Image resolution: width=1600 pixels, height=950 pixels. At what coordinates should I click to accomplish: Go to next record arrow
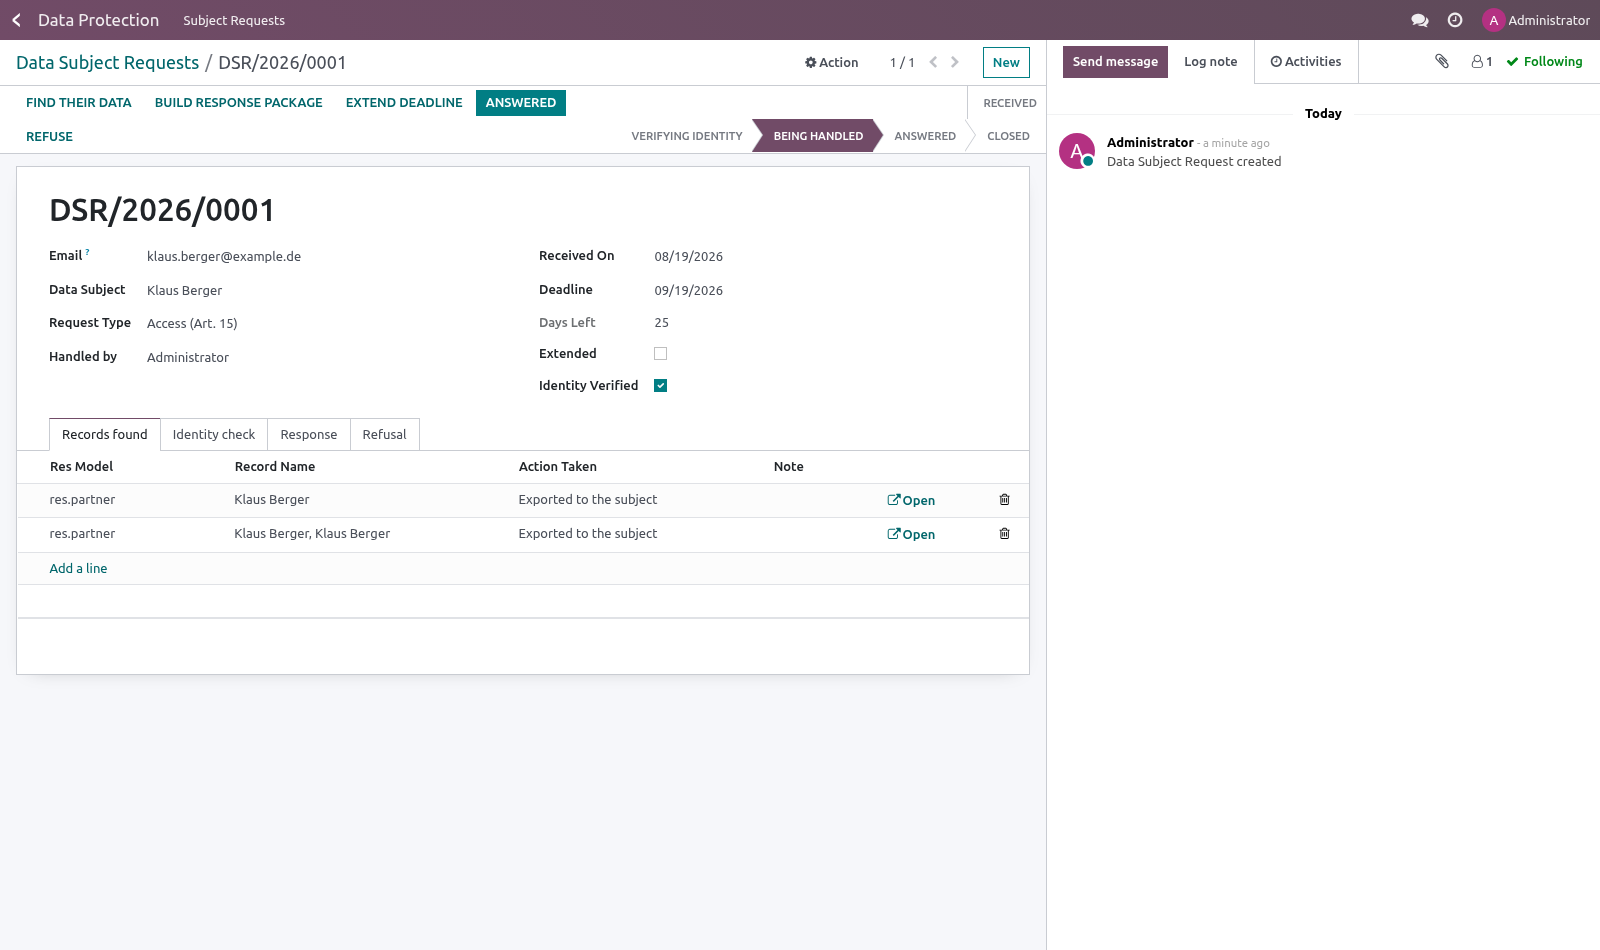tap(955, 62)
